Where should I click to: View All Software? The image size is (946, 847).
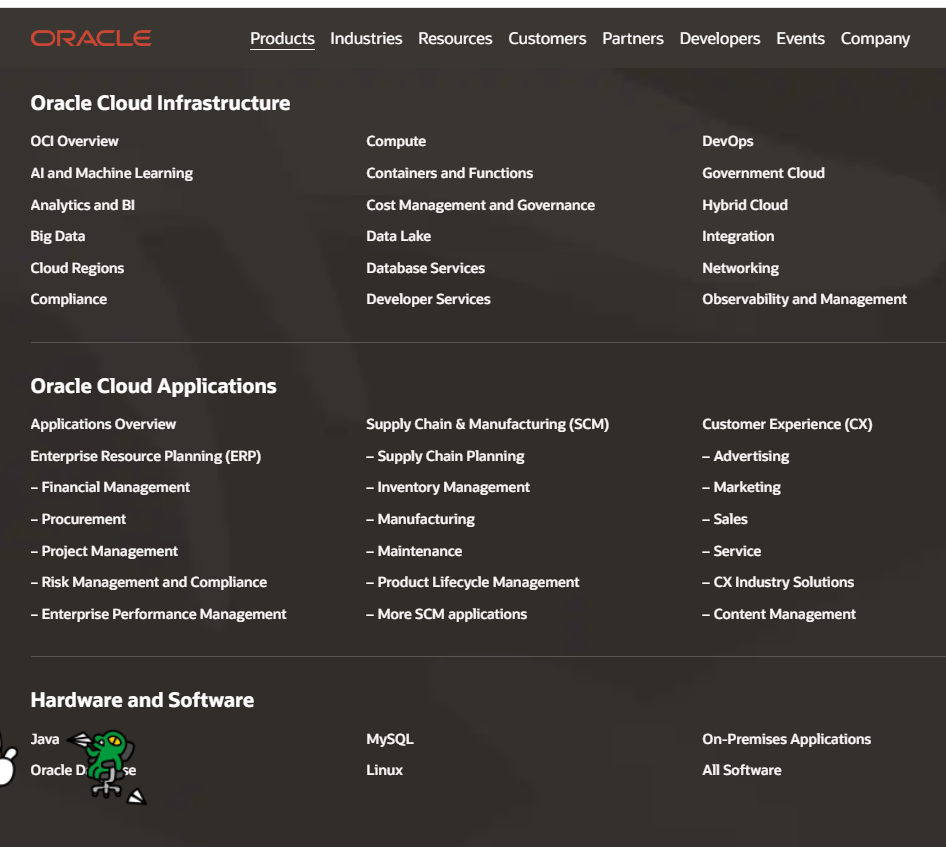pos(741,770)
